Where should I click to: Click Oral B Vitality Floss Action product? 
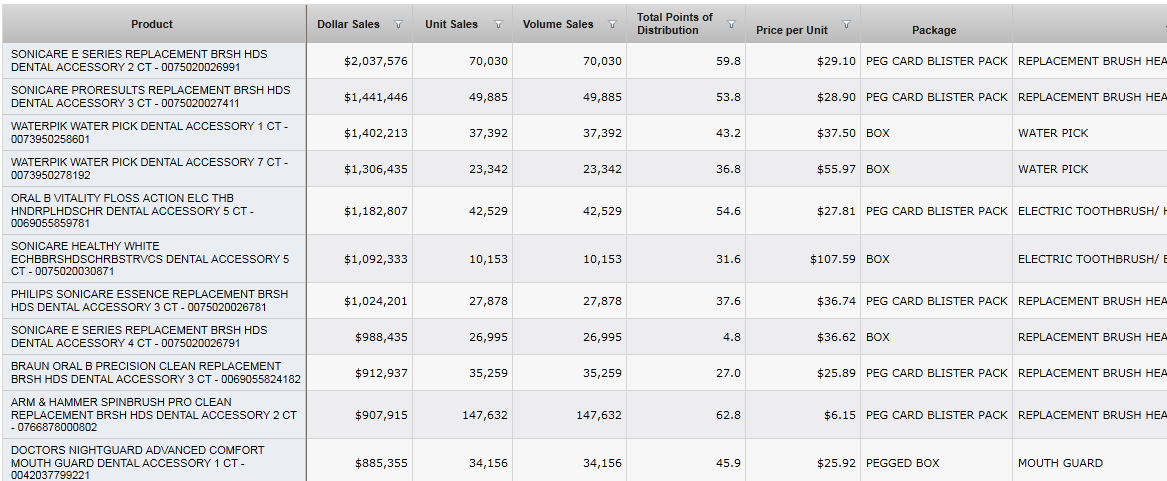[x=135, y=211]
